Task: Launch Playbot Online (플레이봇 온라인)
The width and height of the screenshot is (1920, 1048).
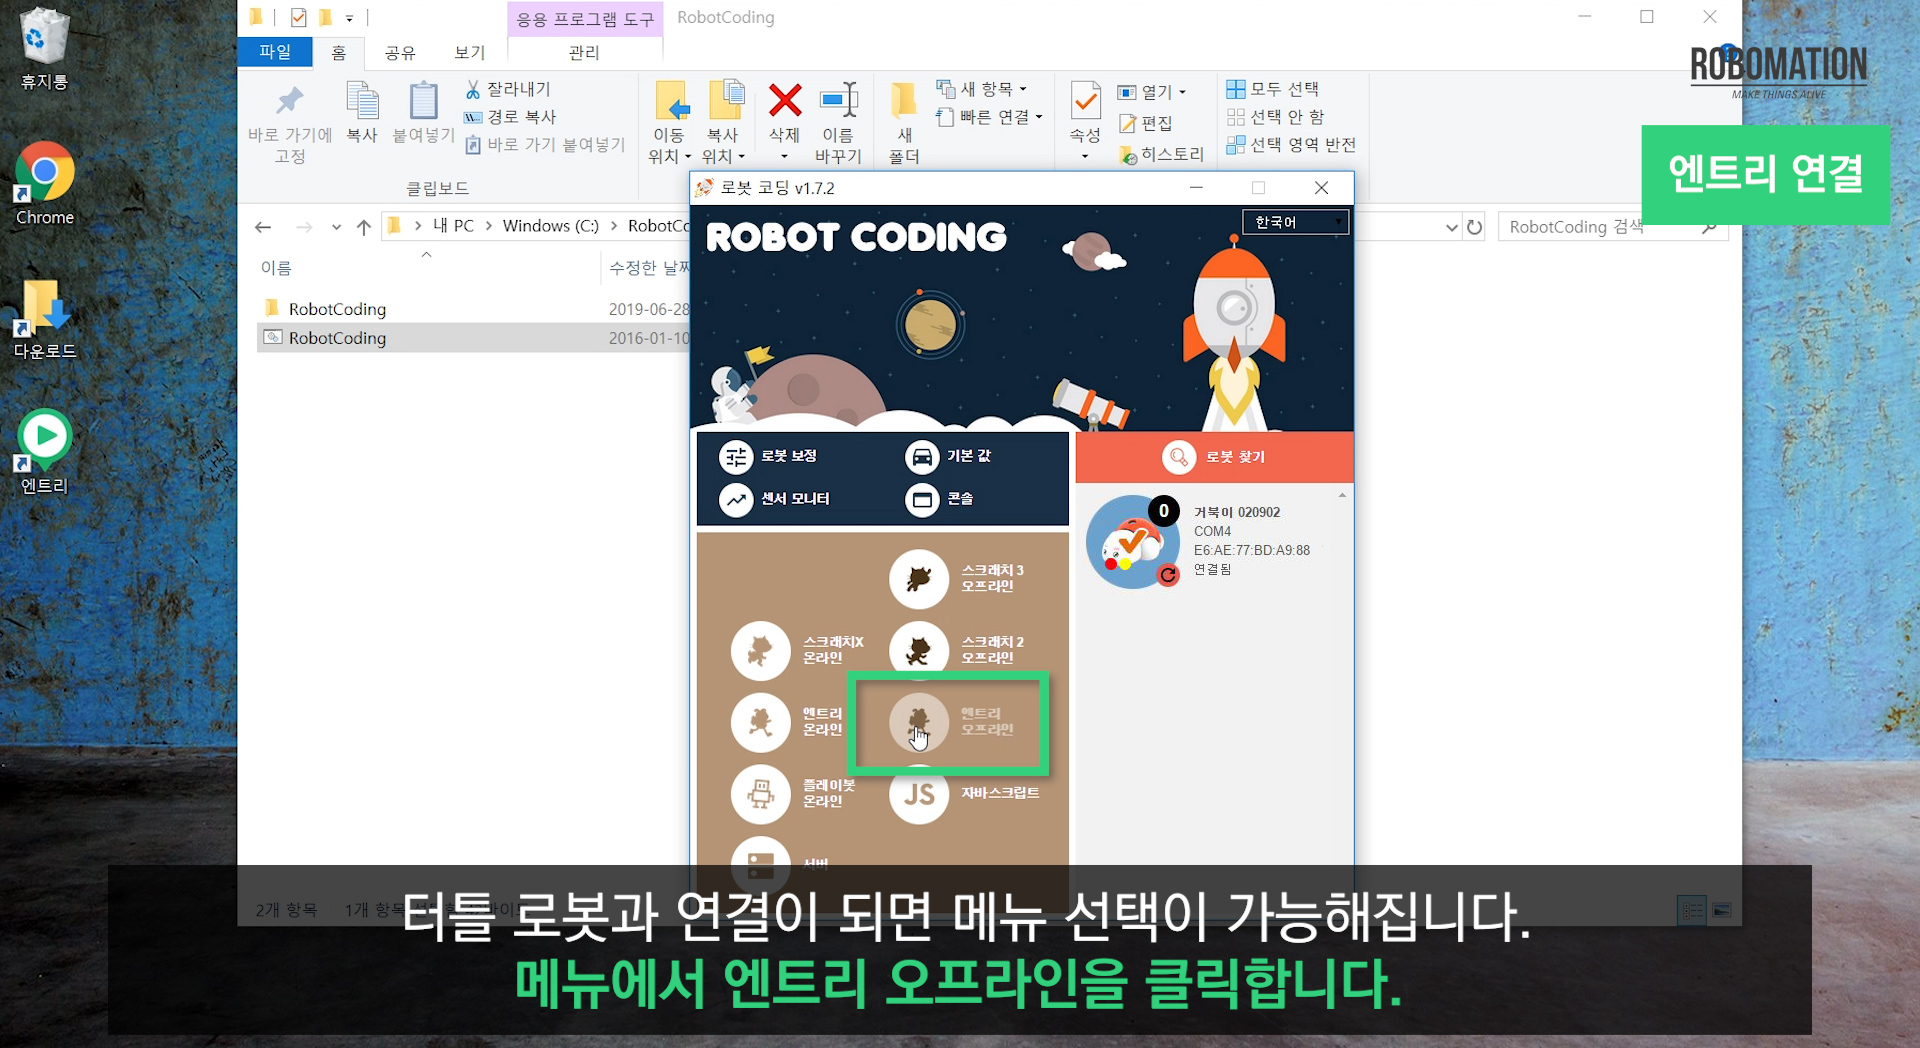Action: 794,793
